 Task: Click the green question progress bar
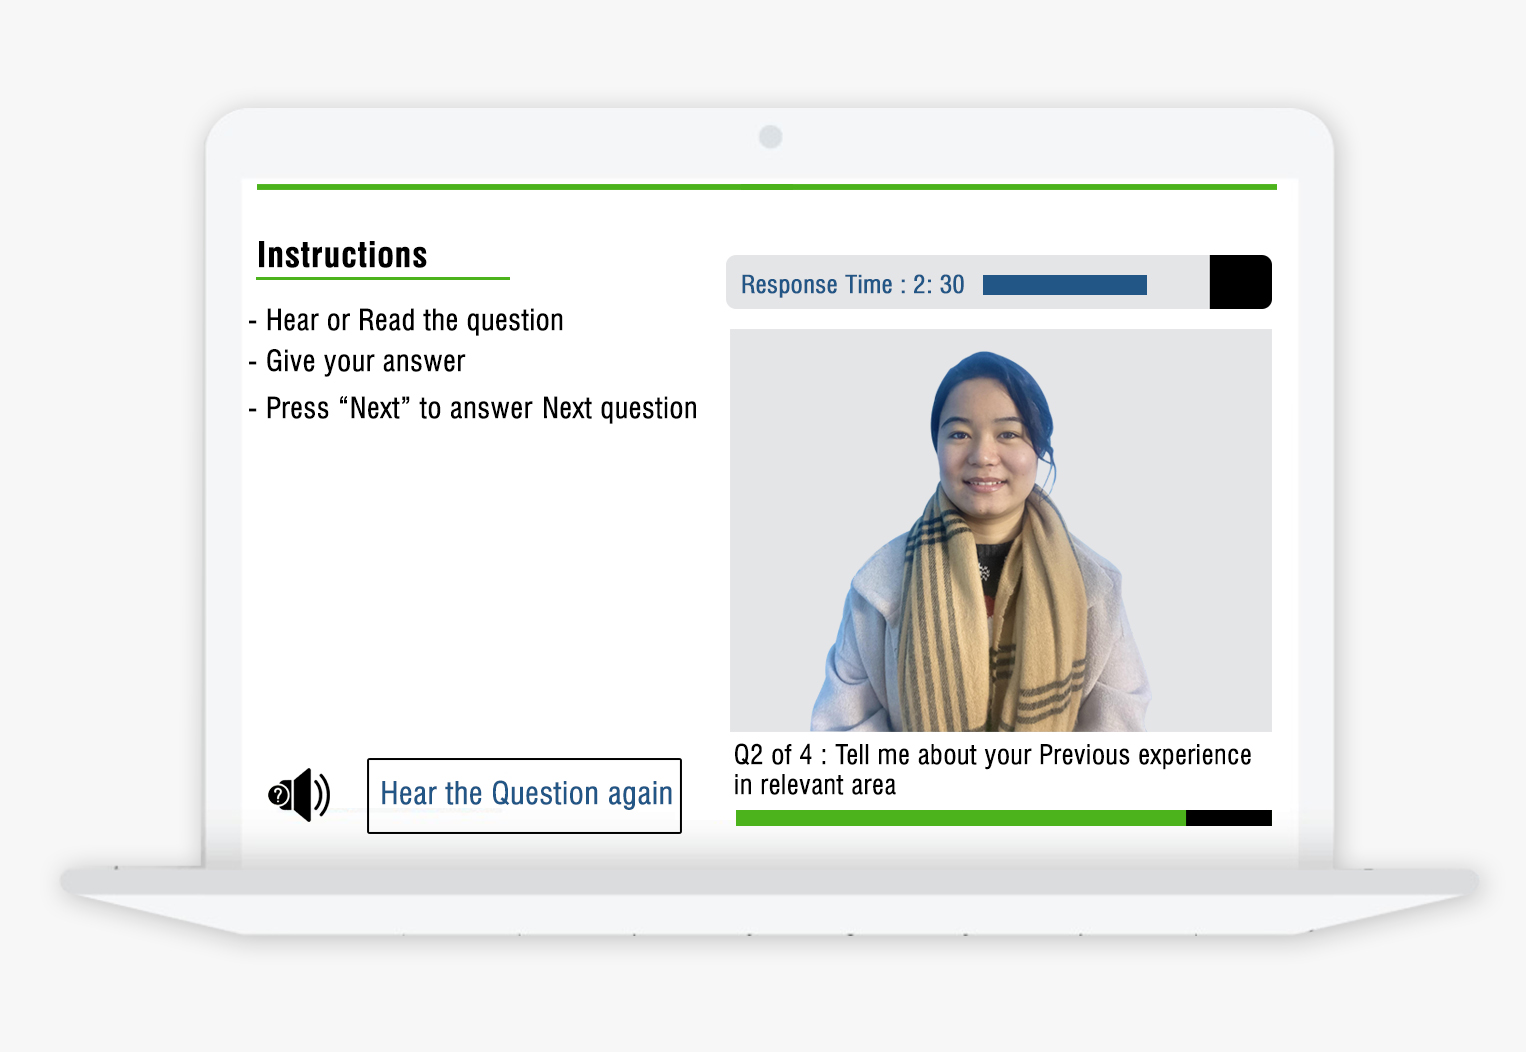[x=960, y=818]
